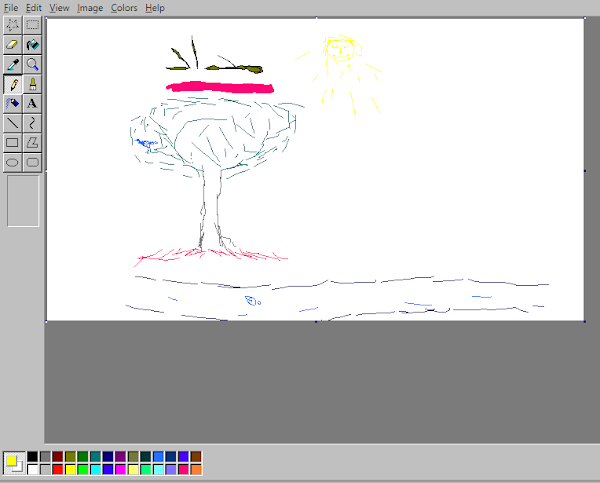Viewport: 600px width, 483px height.
Task: Click the current foreground/background color indicator
Action: coord(14,463)
